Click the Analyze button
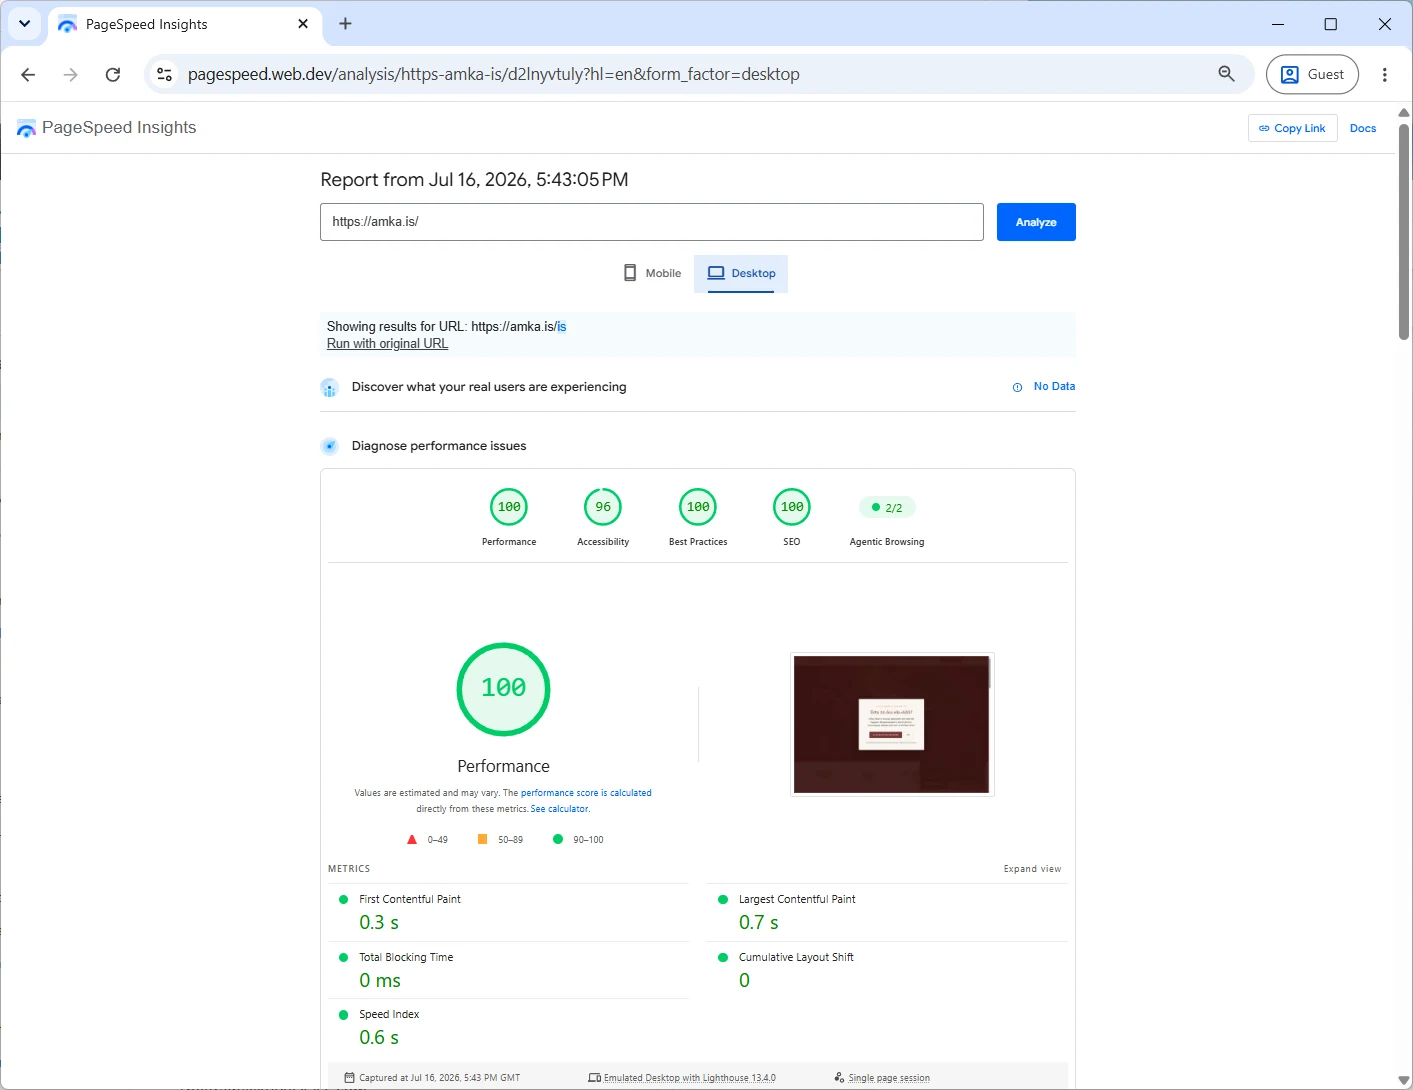Screen dimensions: 1413x1090 1036,222
